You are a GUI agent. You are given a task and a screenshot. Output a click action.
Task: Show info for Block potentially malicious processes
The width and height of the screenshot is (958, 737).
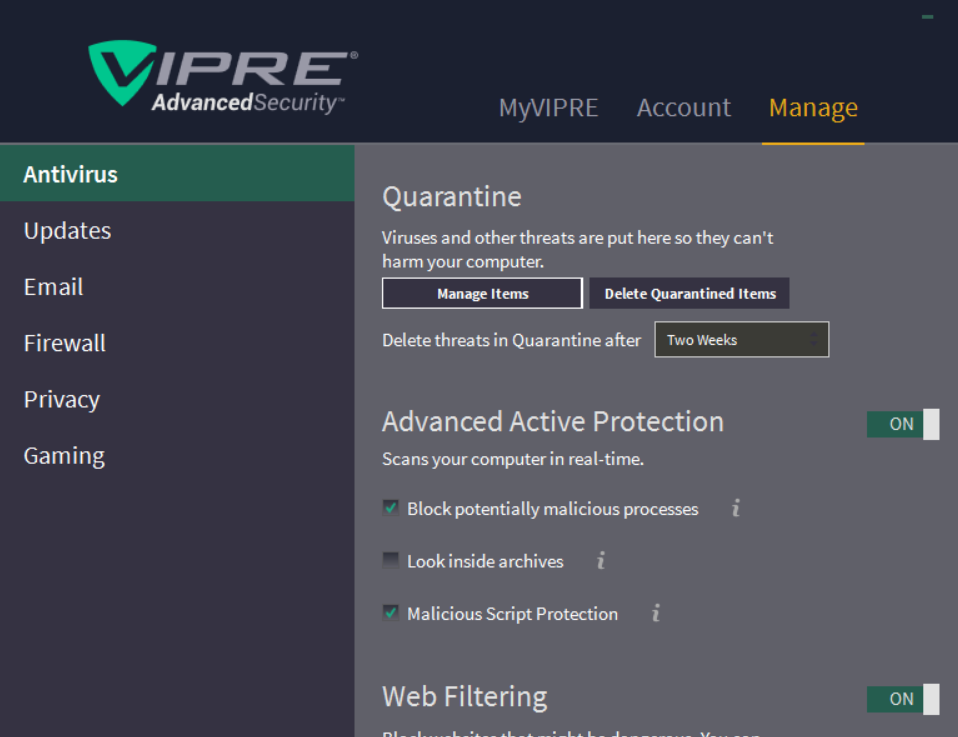click(x=736, y=508)
